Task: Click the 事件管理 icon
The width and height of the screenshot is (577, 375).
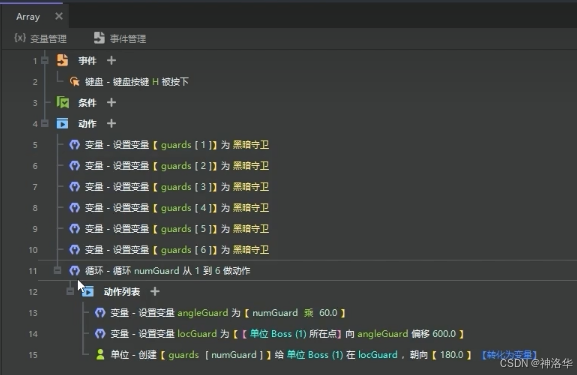Action: (99, 38)
